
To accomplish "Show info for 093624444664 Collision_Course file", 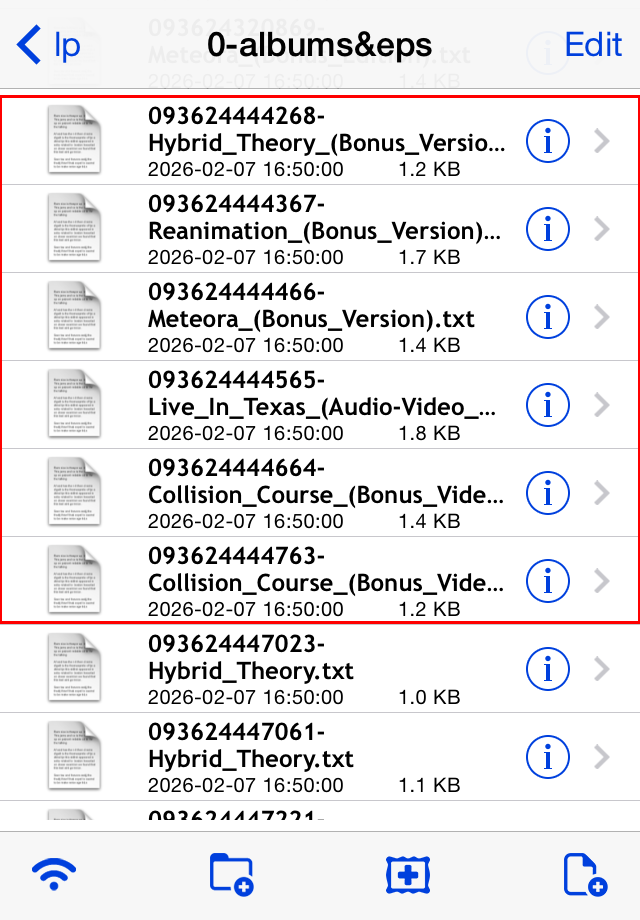I will click(x=547, y=493).
